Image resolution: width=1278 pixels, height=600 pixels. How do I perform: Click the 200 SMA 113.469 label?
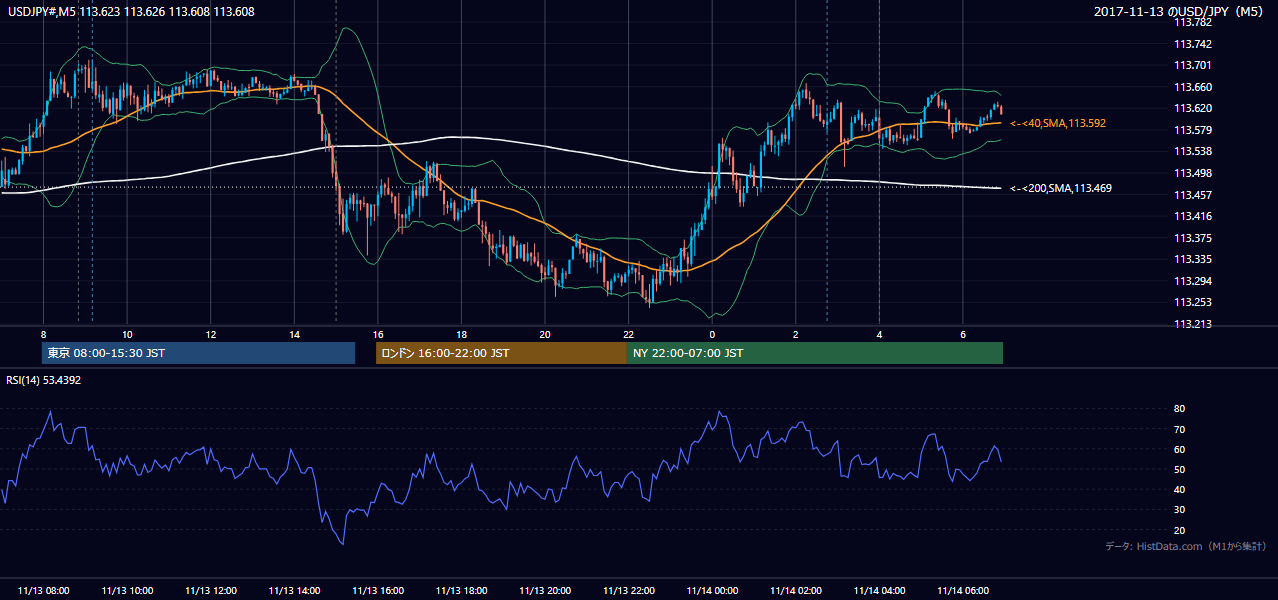pos(1061,188)
